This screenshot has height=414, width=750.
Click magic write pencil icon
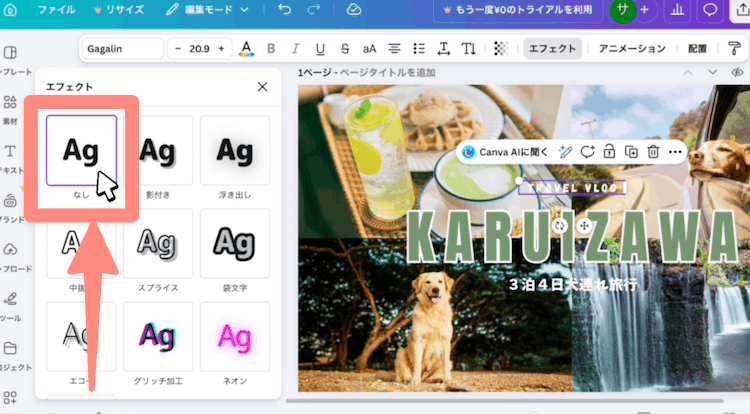coord(565,152)
